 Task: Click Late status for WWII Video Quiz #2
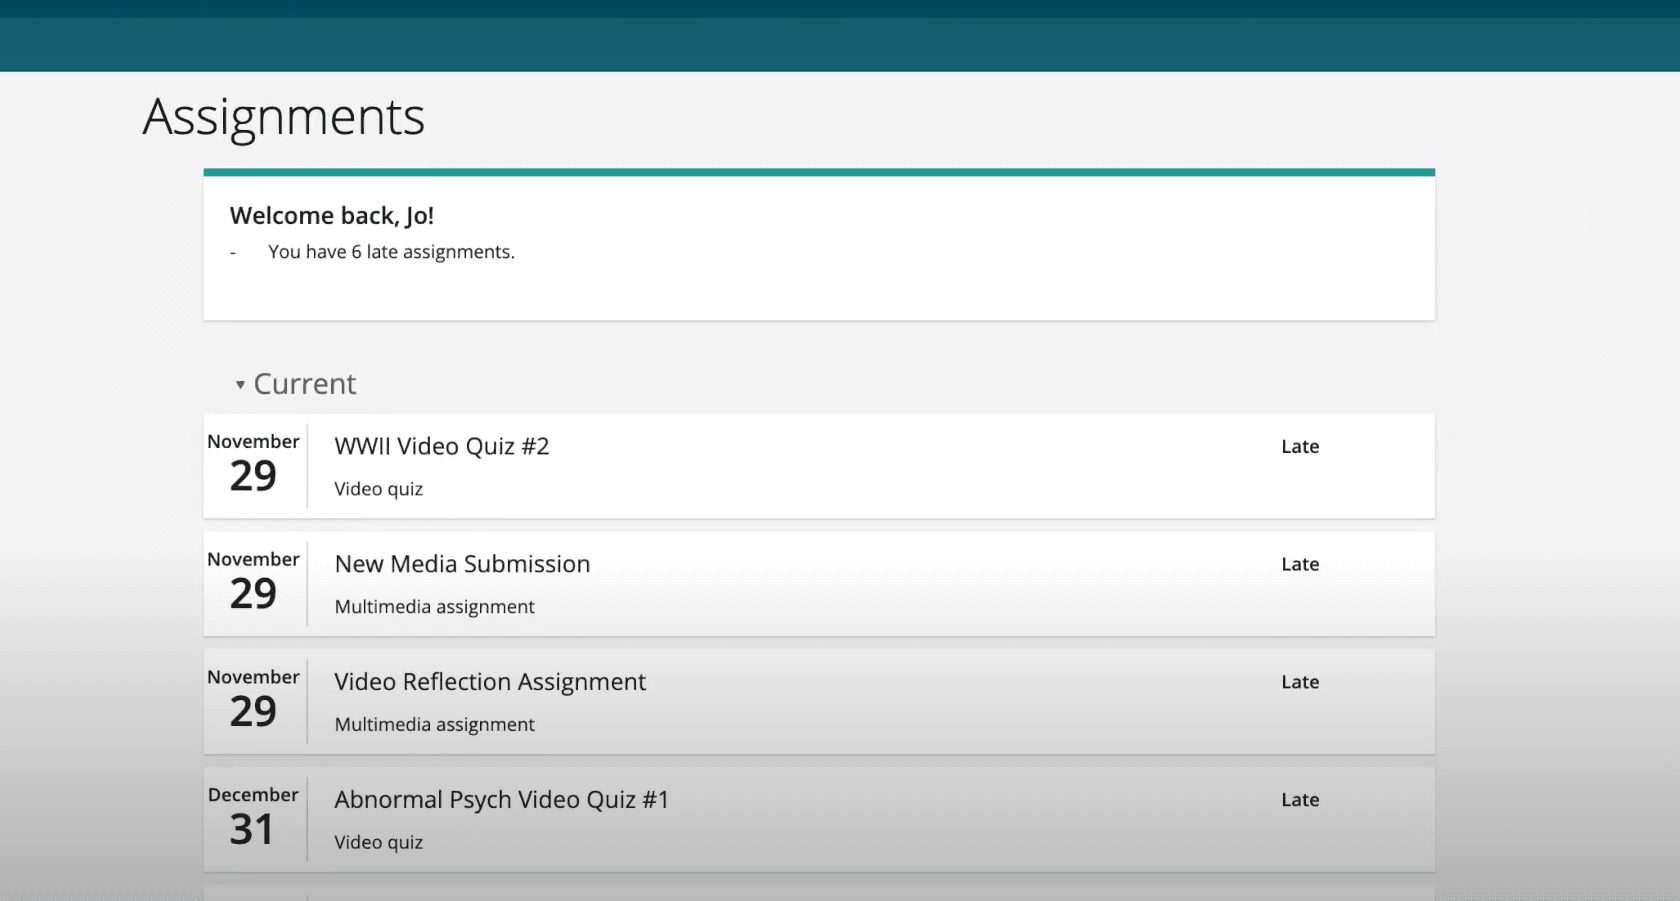(x=1300, y=447)
